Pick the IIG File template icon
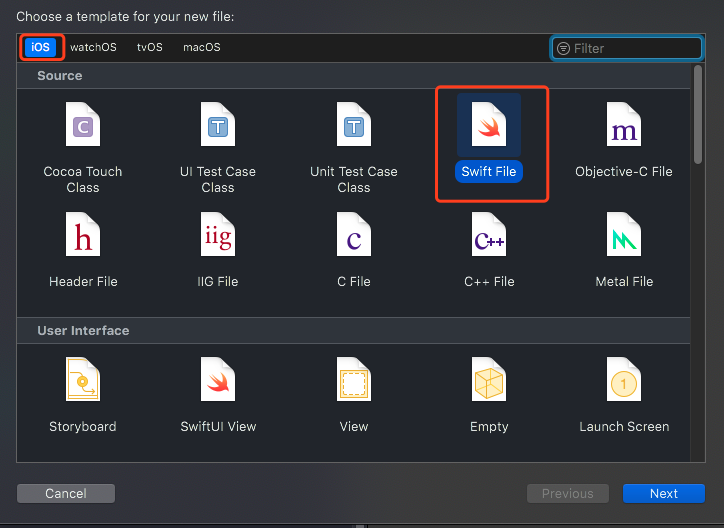 point(217,234)
